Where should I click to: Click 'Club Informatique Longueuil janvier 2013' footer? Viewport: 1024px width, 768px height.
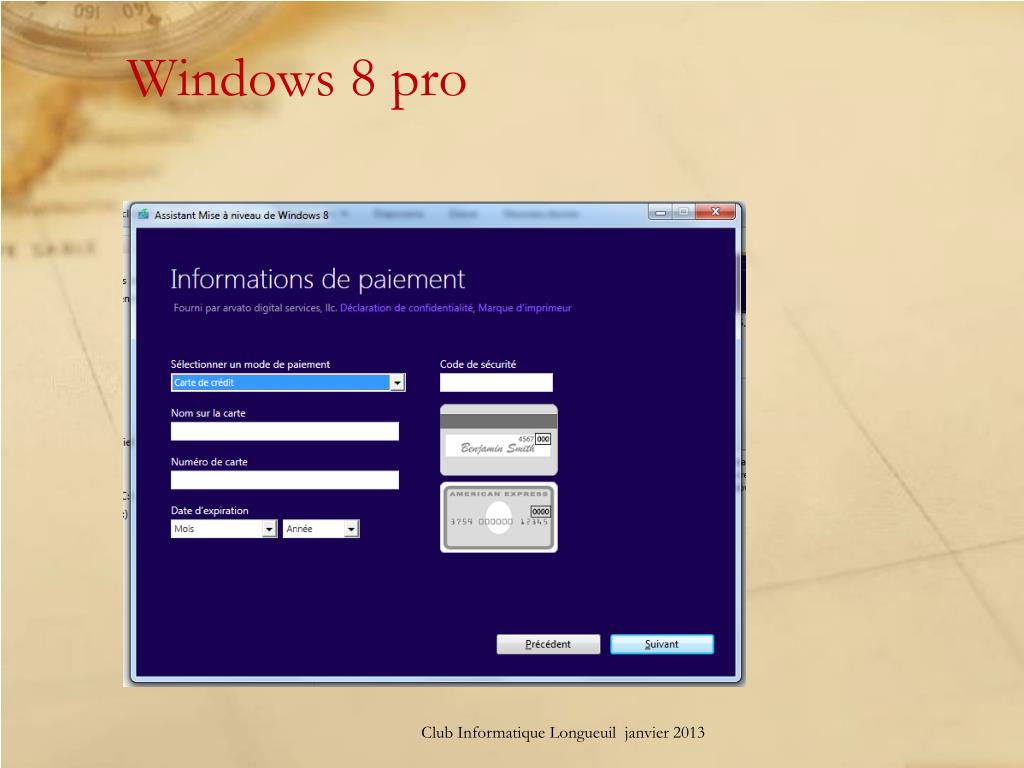[x=562, y=733]
